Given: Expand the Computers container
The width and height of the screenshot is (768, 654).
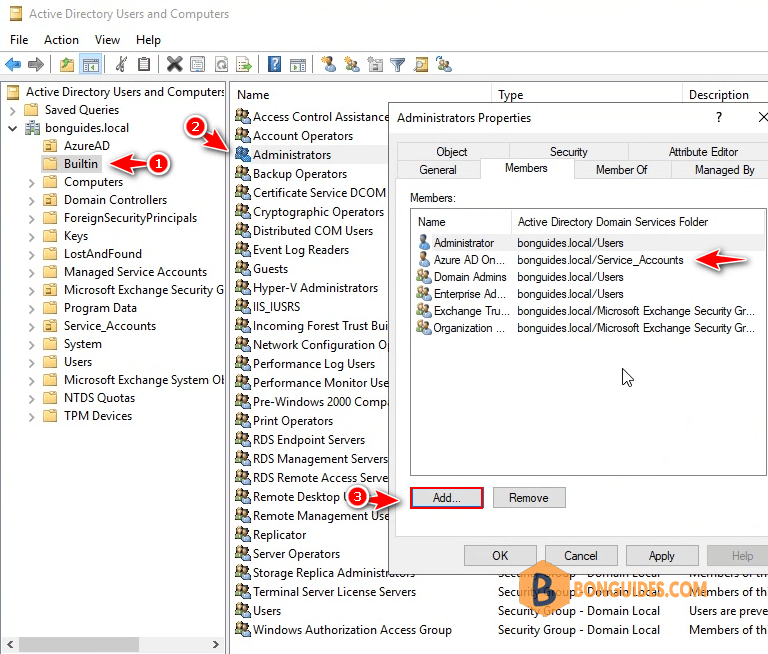Looking at the screenshot, I should tap(31, 183).
